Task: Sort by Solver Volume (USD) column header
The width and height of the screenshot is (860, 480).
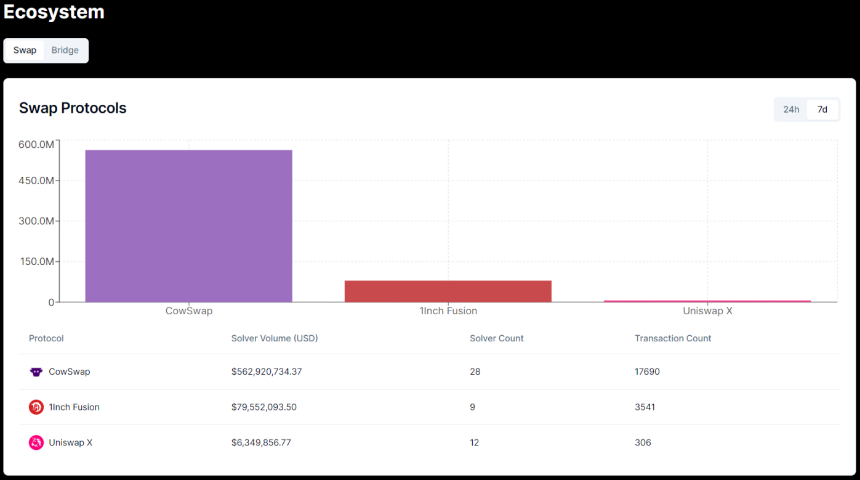Action: click(274, 338)
